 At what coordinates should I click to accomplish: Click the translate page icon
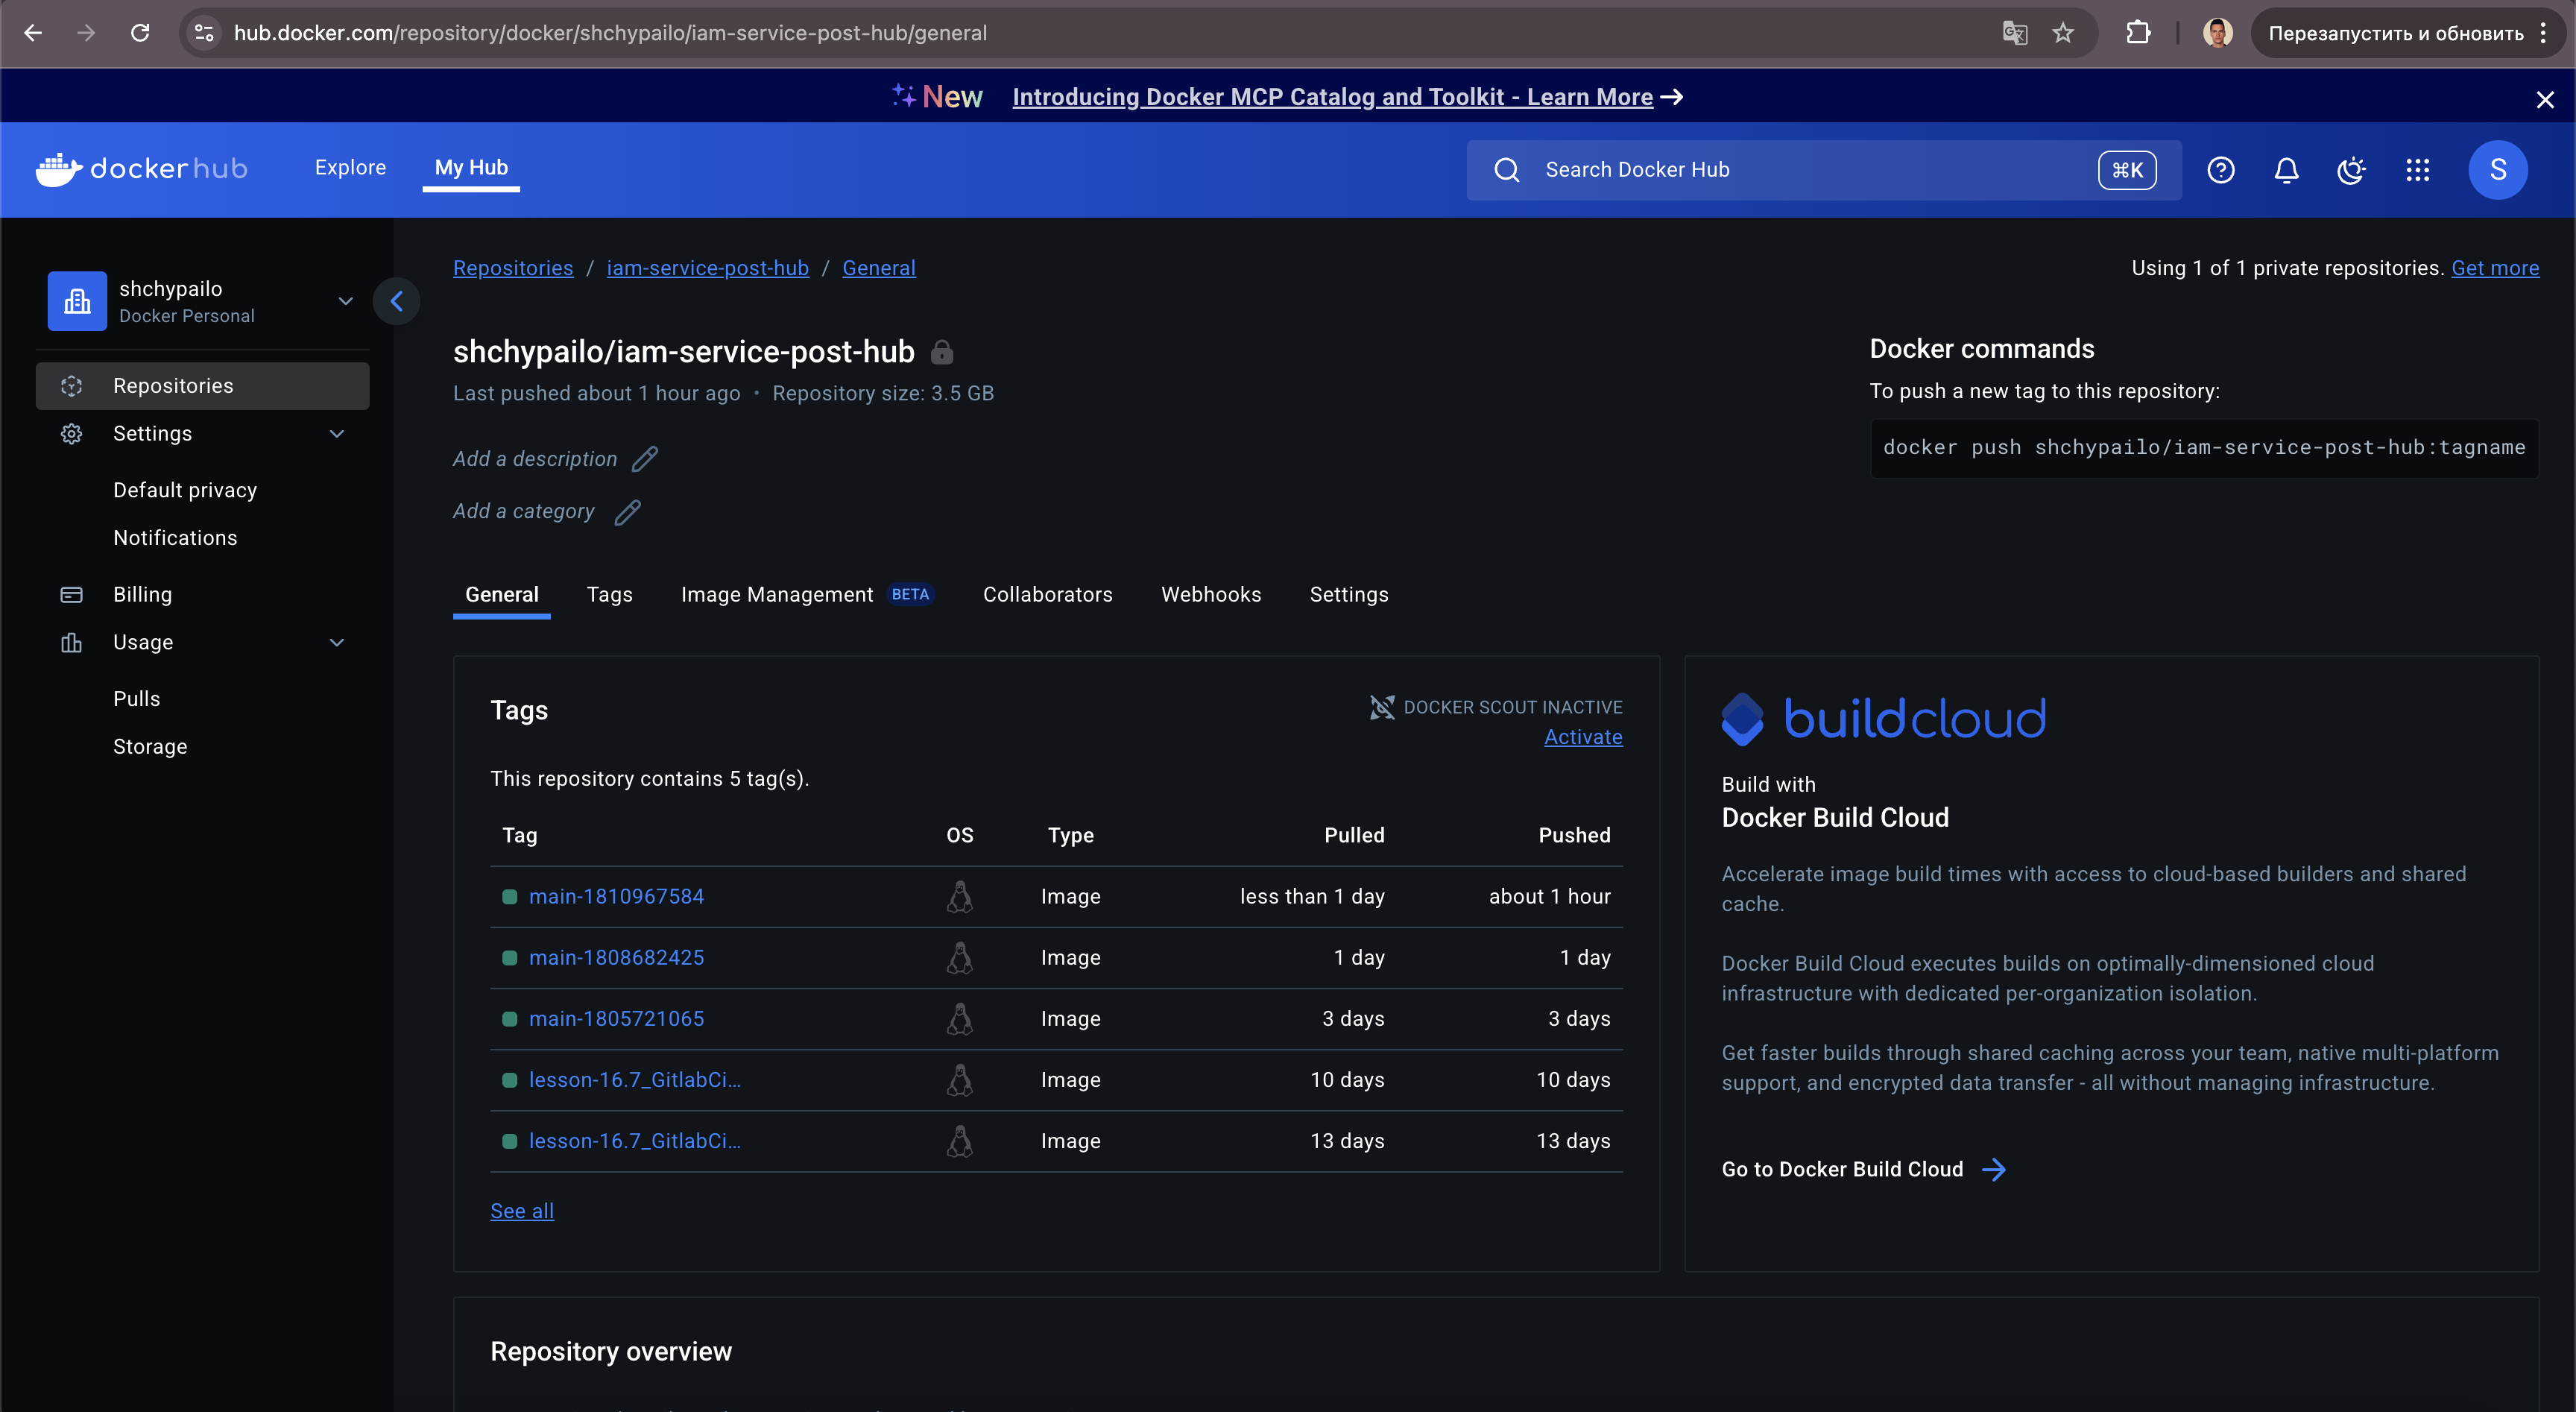tap(2014, 33)
